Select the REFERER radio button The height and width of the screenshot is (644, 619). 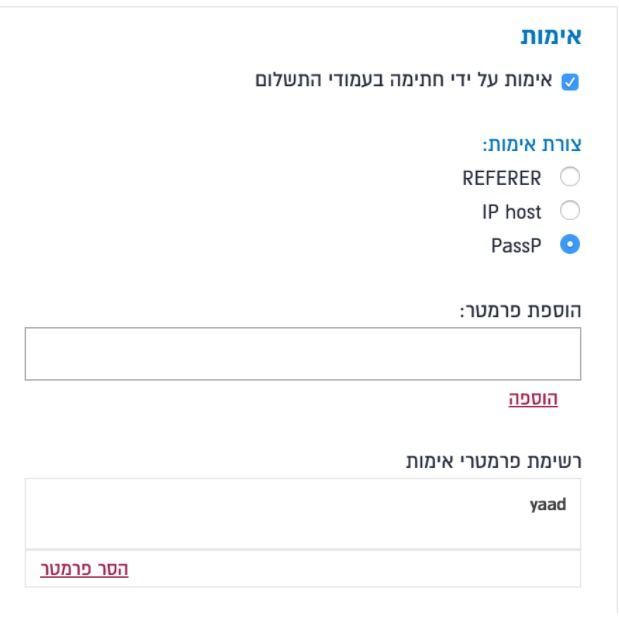tap(571, 178)
